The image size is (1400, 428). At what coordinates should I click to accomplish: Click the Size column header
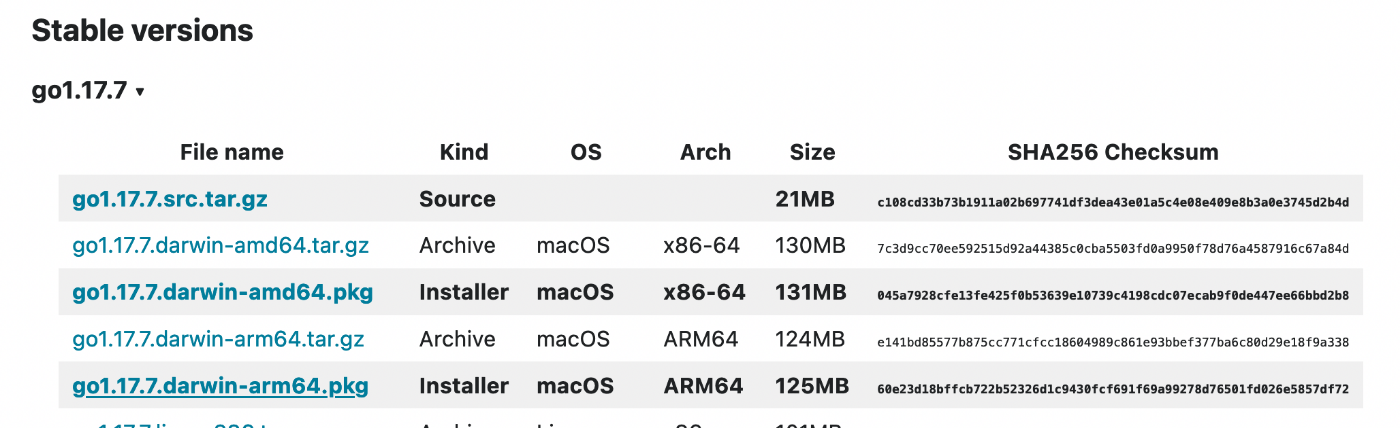coord(812,153)
